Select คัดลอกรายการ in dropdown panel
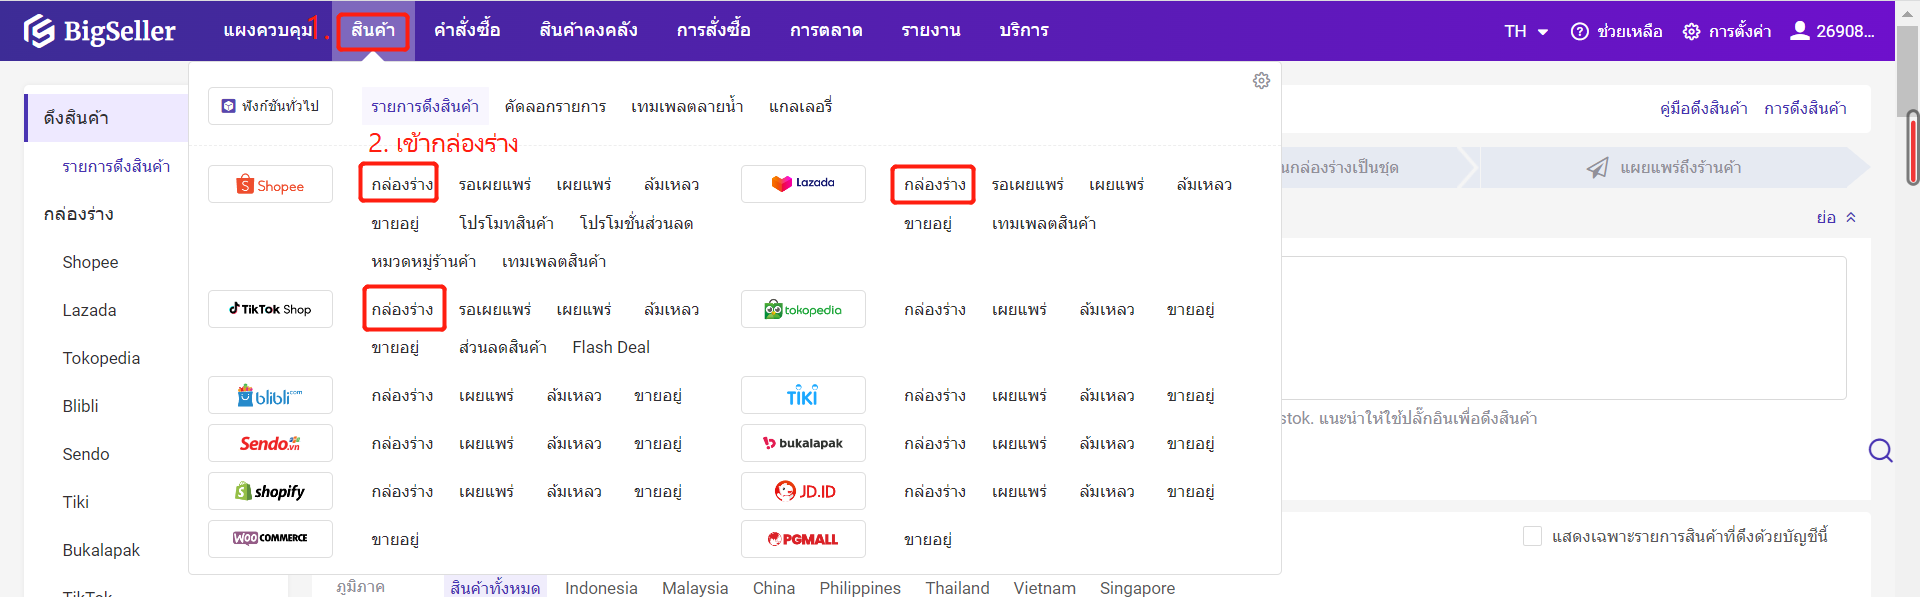This screenshot has width=1920, height=597. (x=555, y=106)
